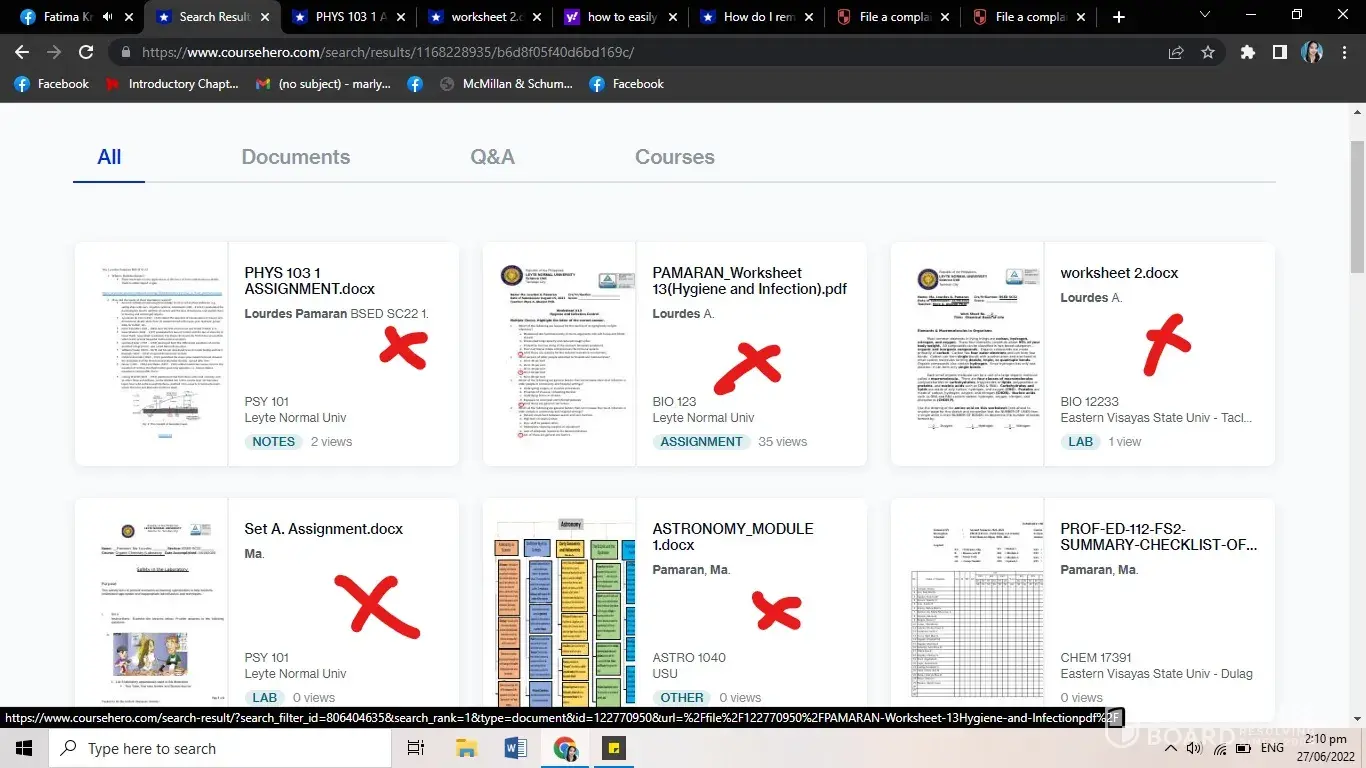This screenshot has height=768, width=1366.
Task: Click the share page icon in address bar
Action: click(1176, 52)
